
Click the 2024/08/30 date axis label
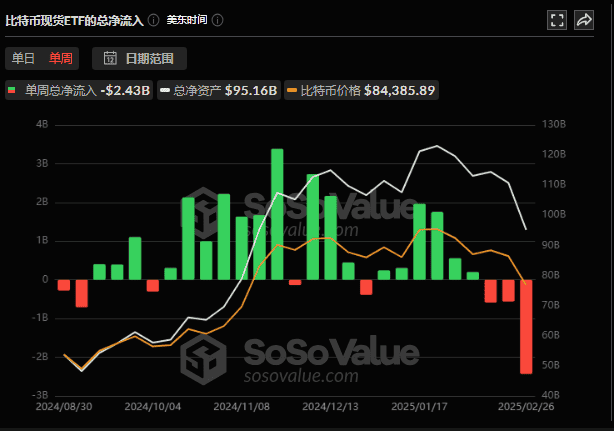point(63,408)
